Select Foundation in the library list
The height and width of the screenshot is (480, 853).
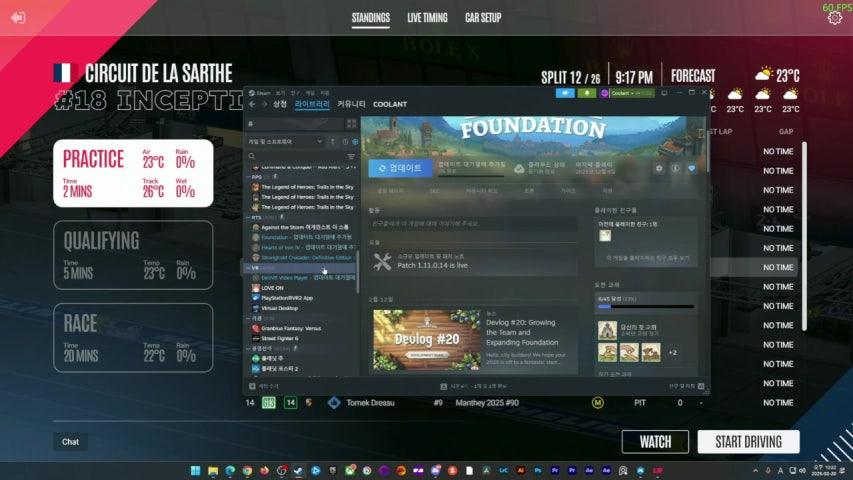pos(304,237)
